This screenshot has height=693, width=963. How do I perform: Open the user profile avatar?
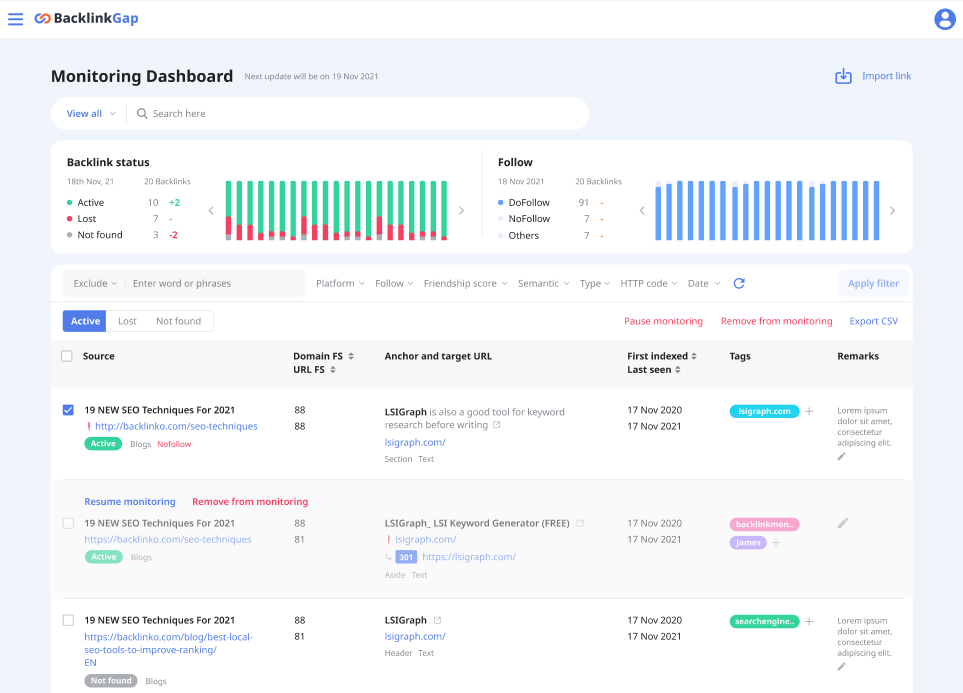coord(945,19)
